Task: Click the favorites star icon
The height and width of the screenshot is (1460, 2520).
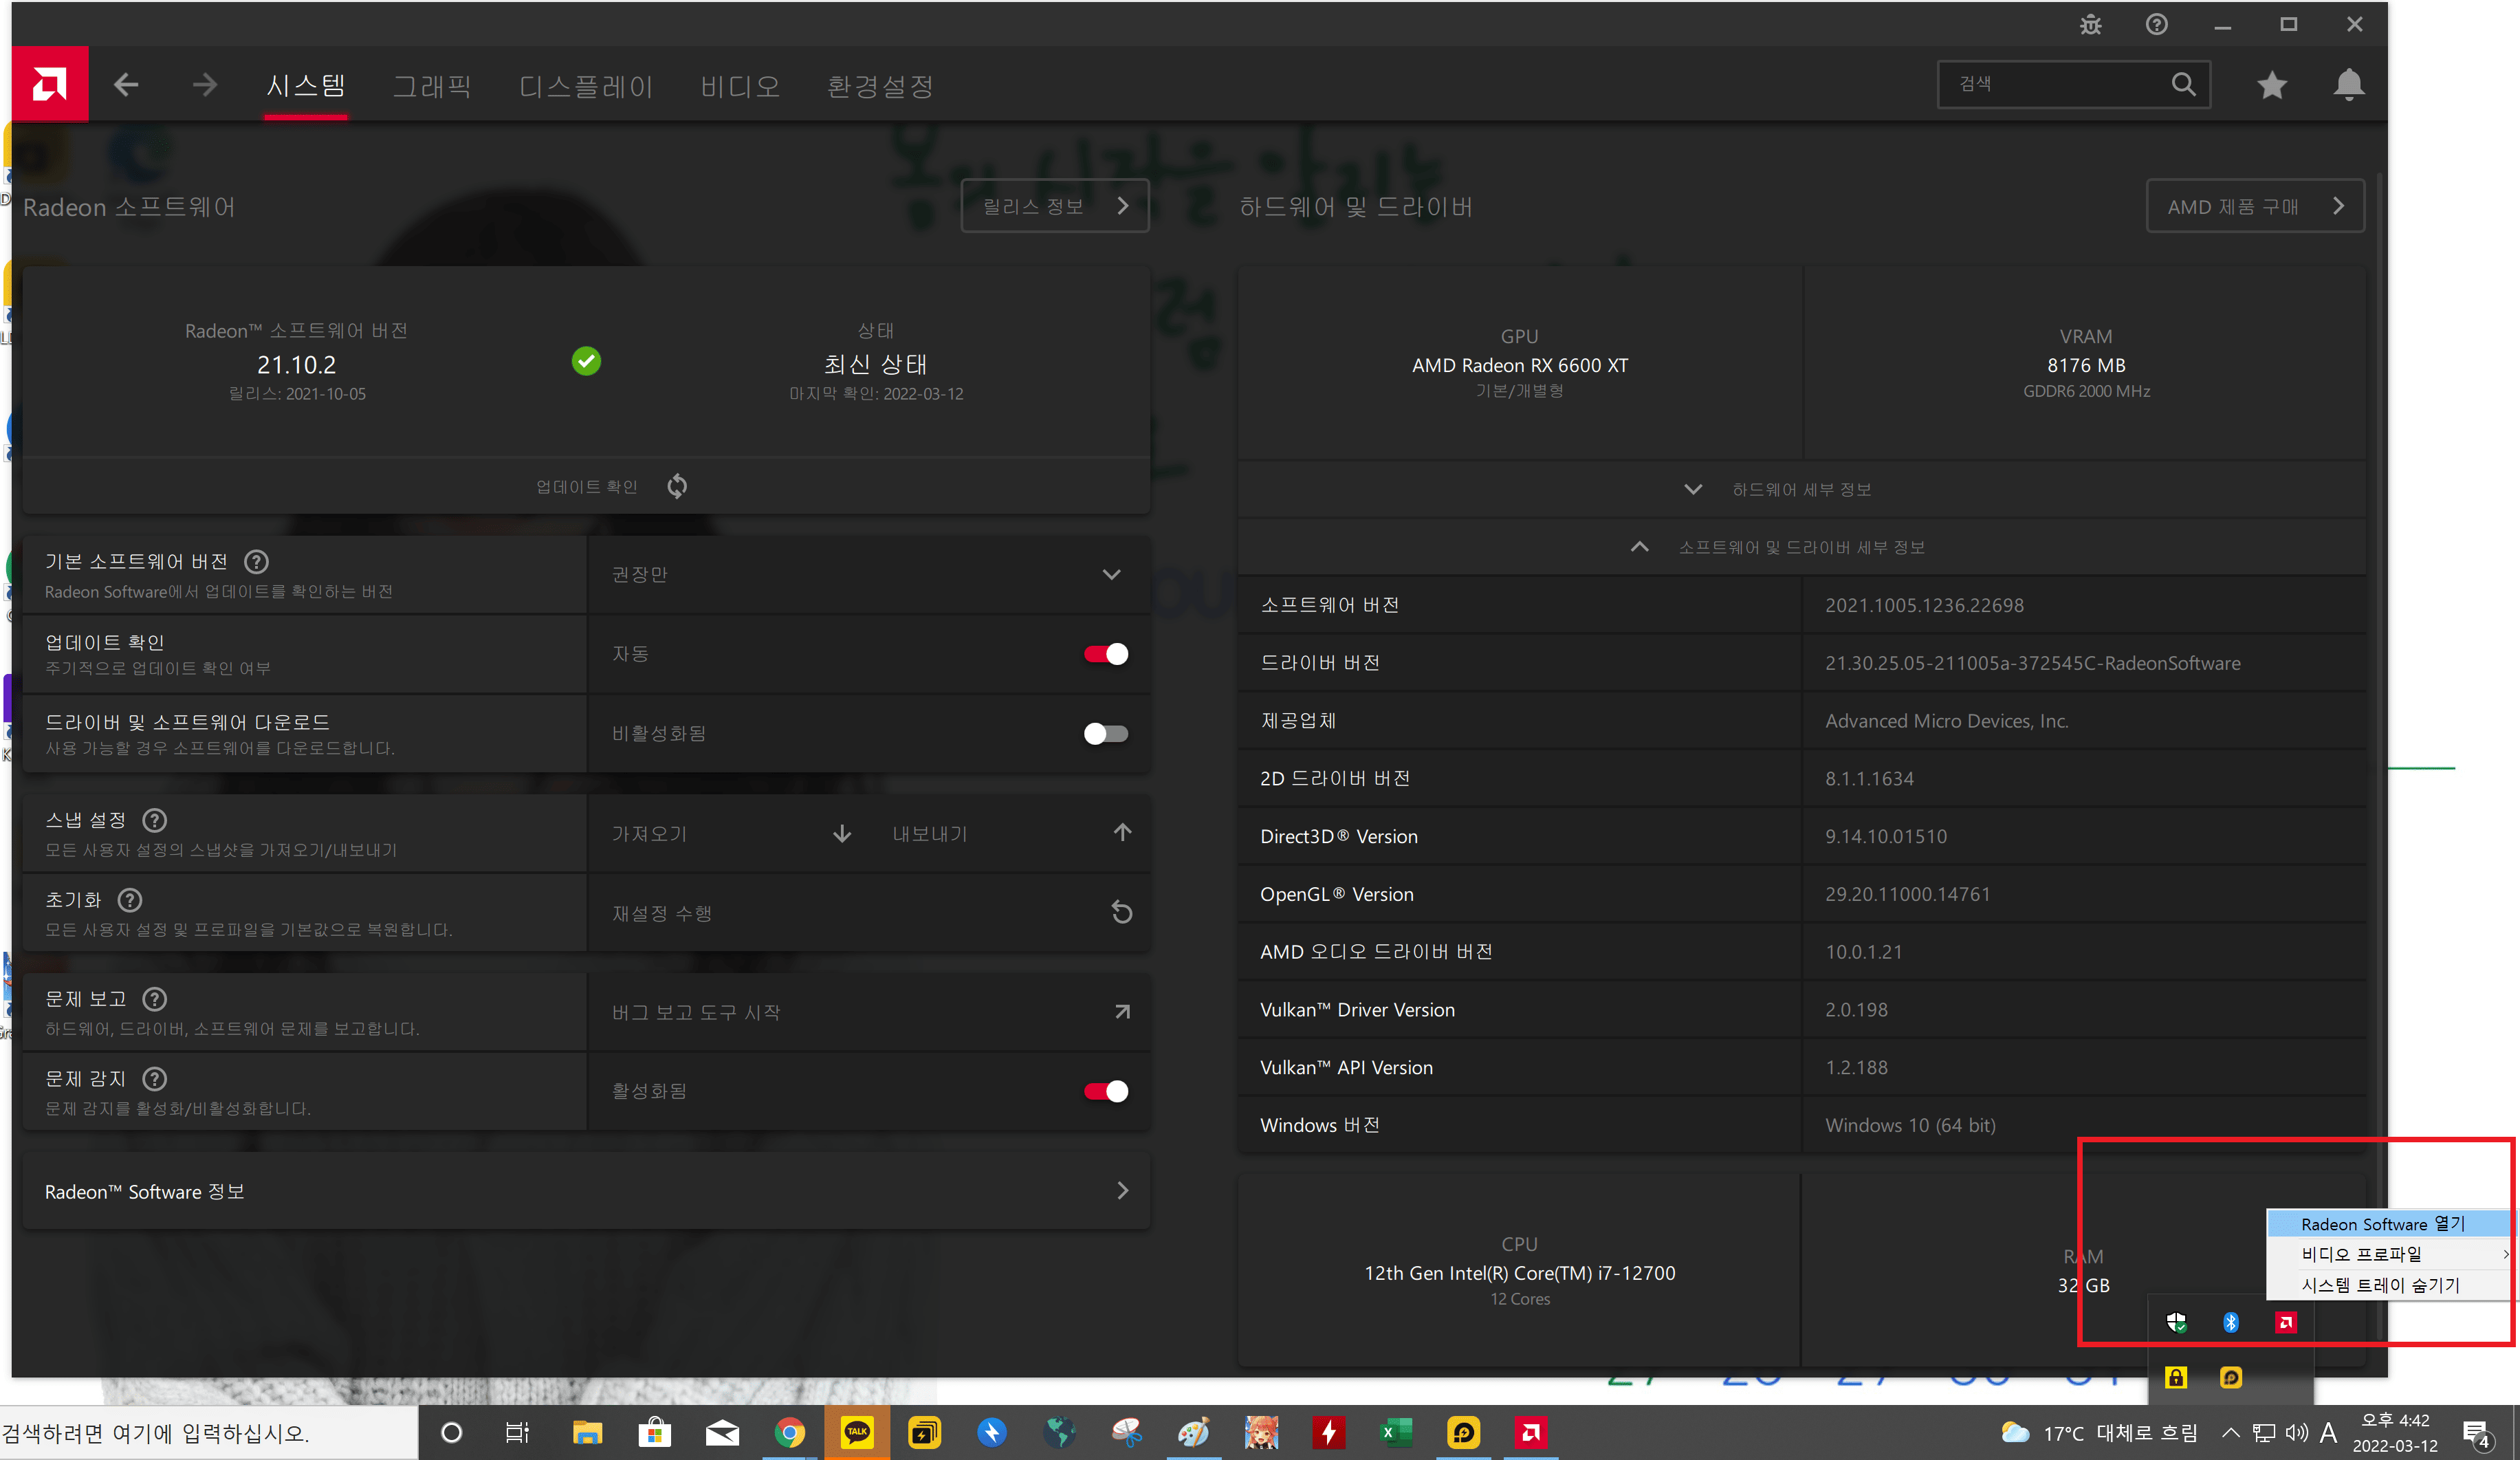Action: tap(2272, 85)
